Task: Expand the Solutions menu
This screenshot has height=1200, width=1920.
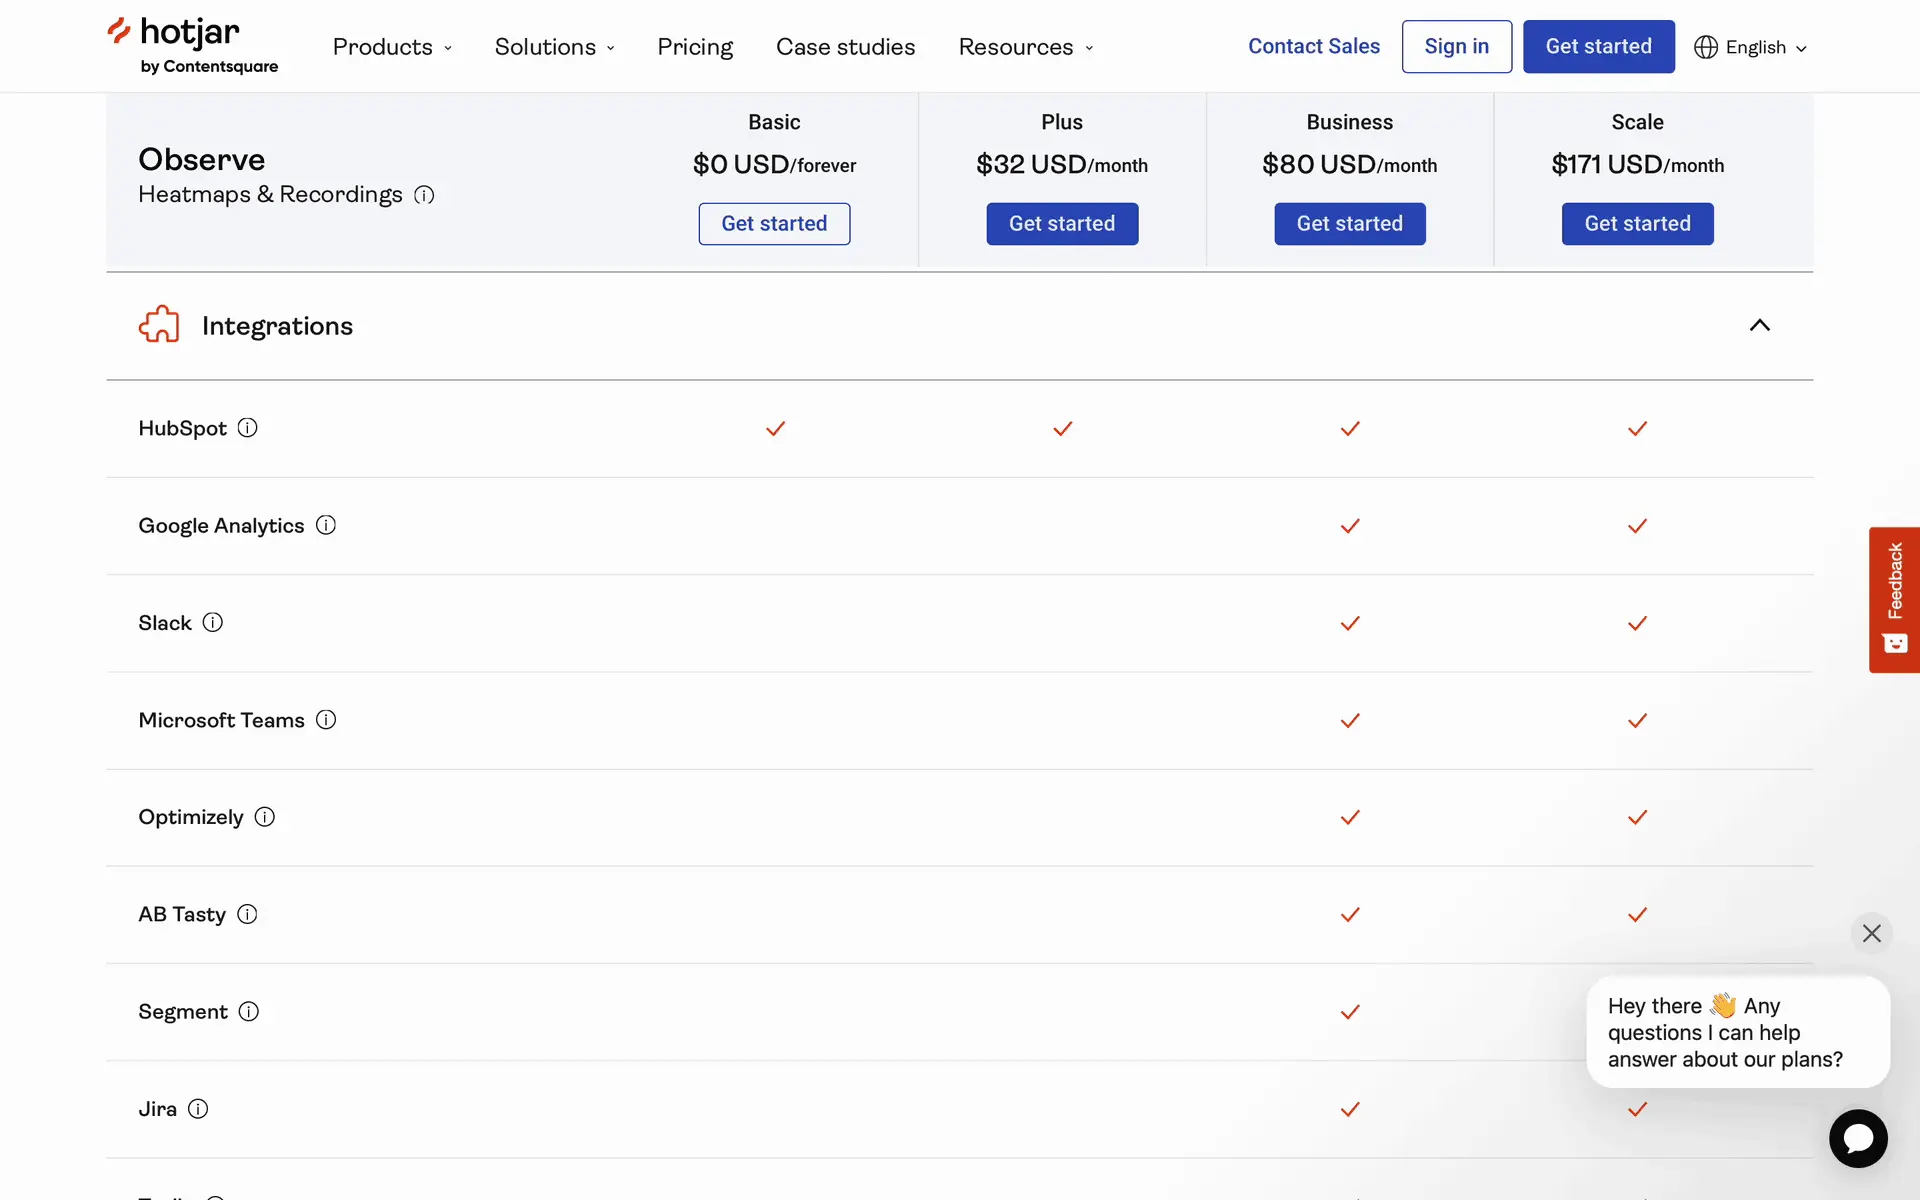Action: click(554, 47)
